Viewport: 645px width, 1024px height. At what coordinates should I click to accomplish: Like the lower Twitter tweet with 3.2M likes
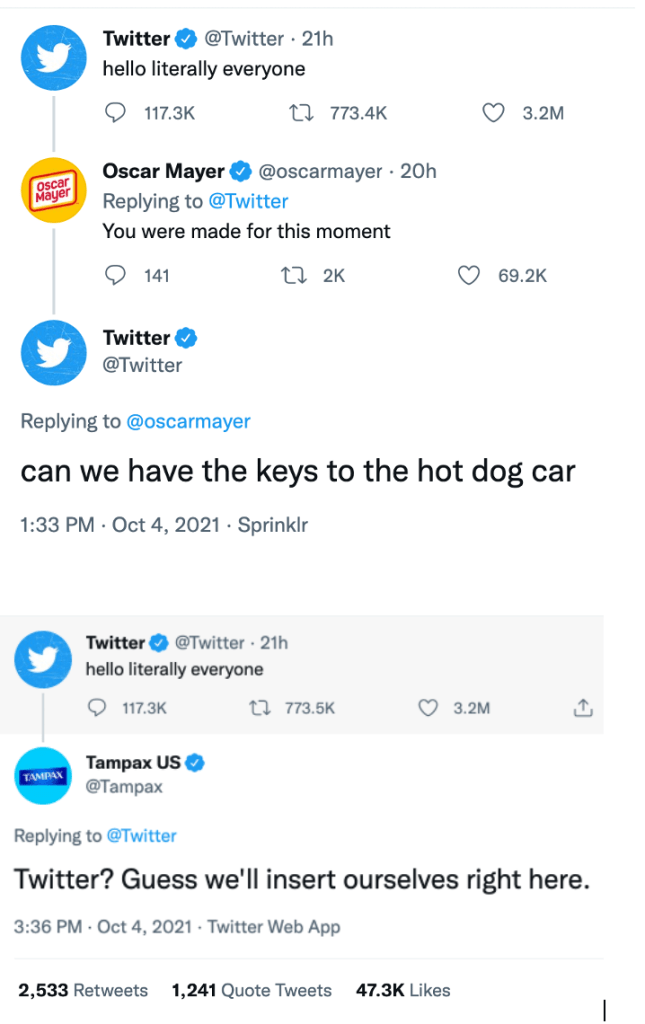click(428, 708)
